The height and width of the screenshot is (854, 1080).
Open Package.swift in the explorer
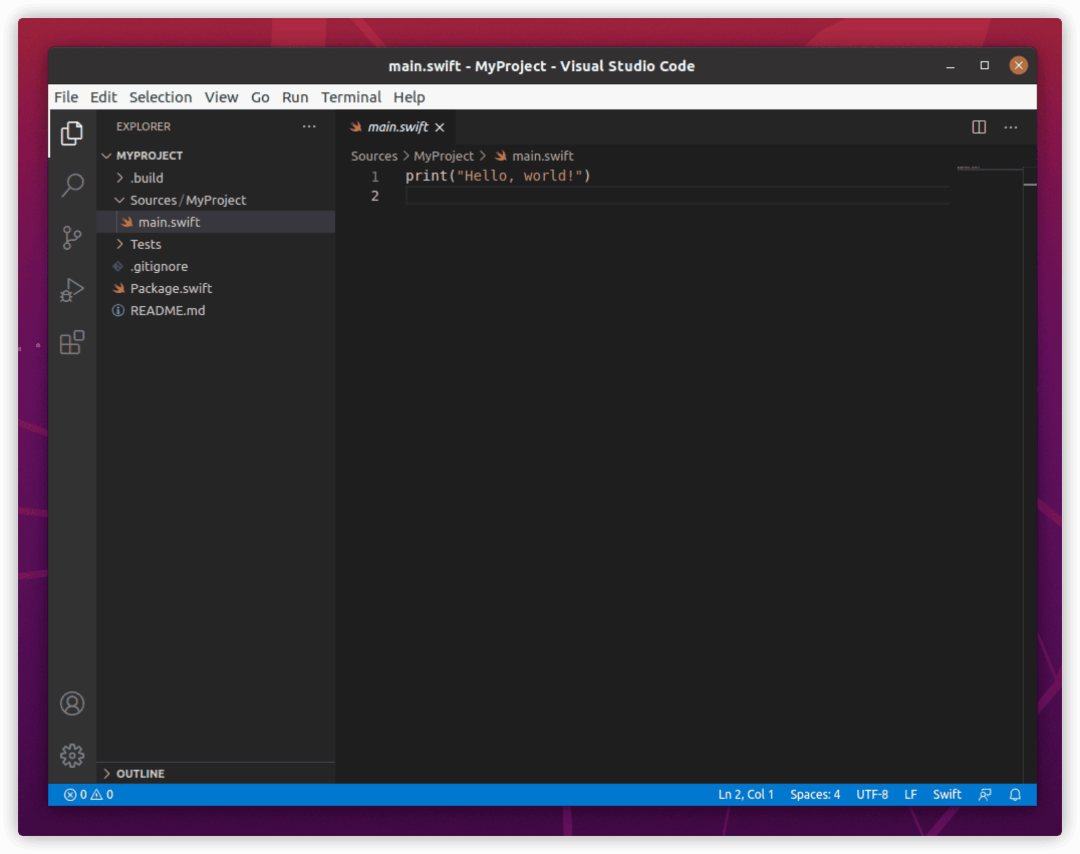[x=171, y=288]
